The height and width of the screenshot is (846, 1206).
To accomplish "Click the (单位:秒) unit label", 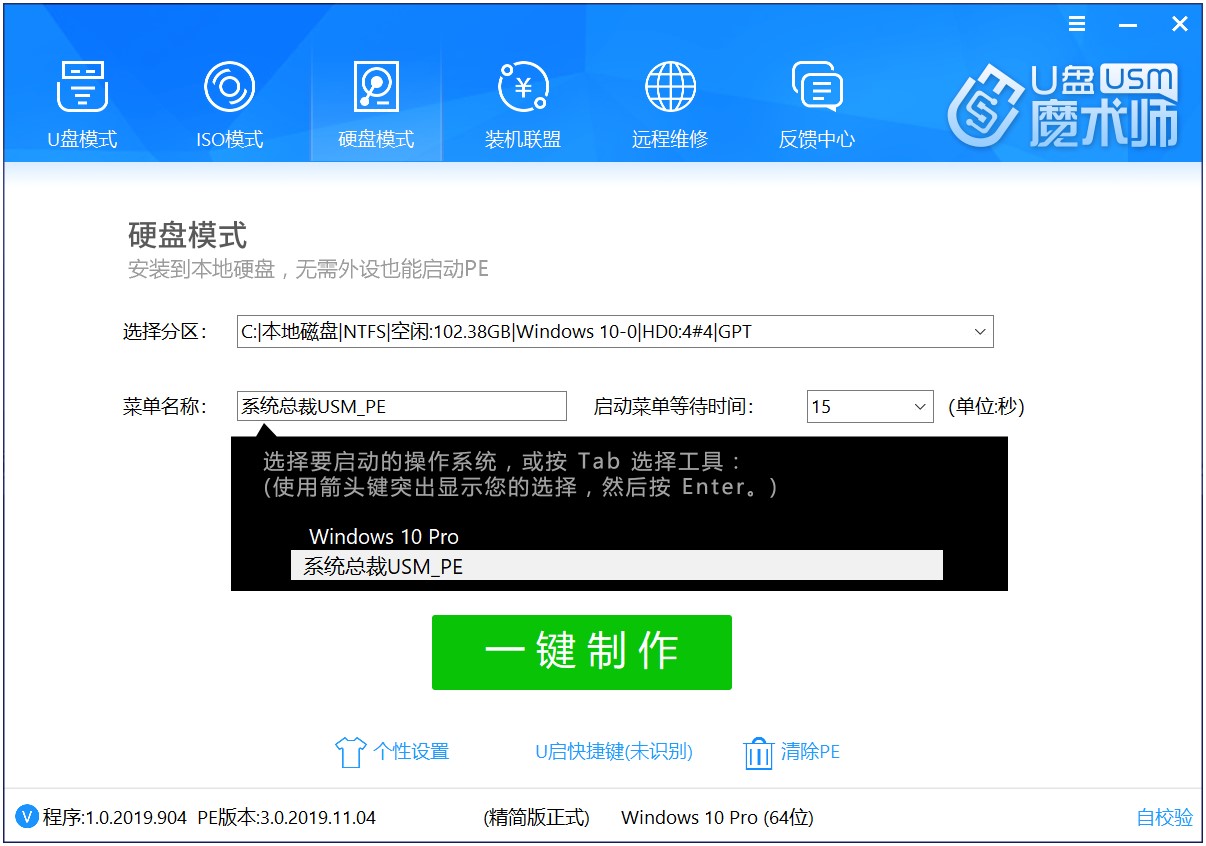I will (x=986, y=406).
